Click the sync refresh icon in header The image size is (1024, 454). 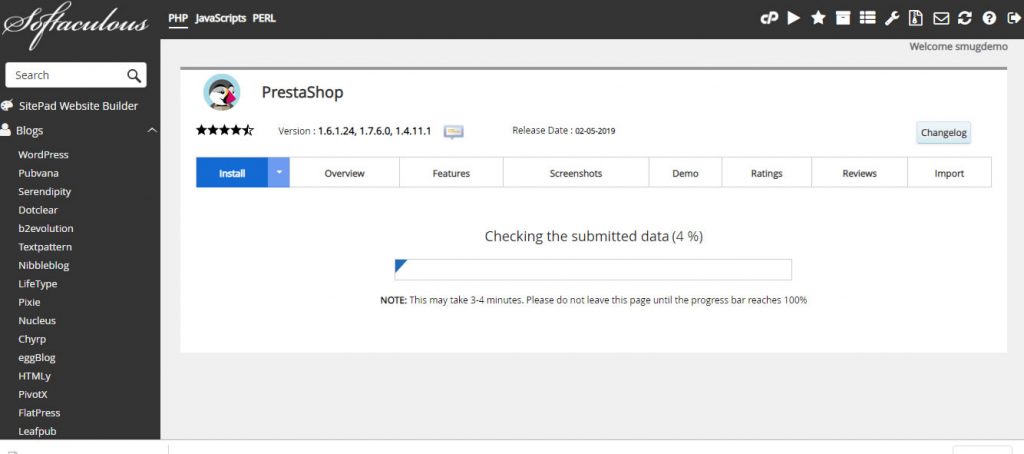(x=965, y=18)
